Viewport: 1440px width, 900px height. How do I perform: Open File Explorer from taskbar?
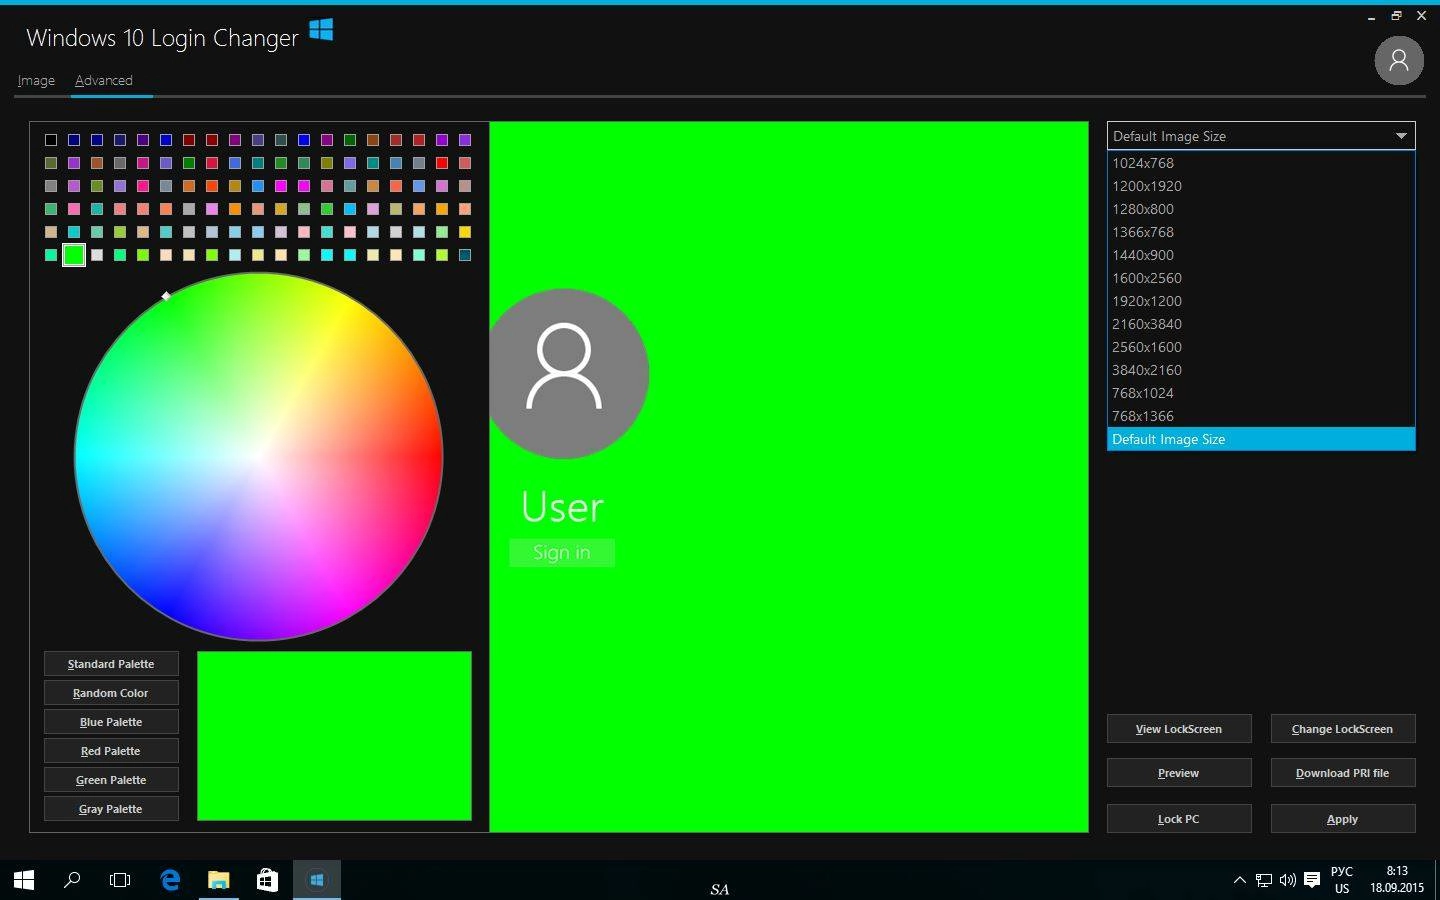(218, 880)
